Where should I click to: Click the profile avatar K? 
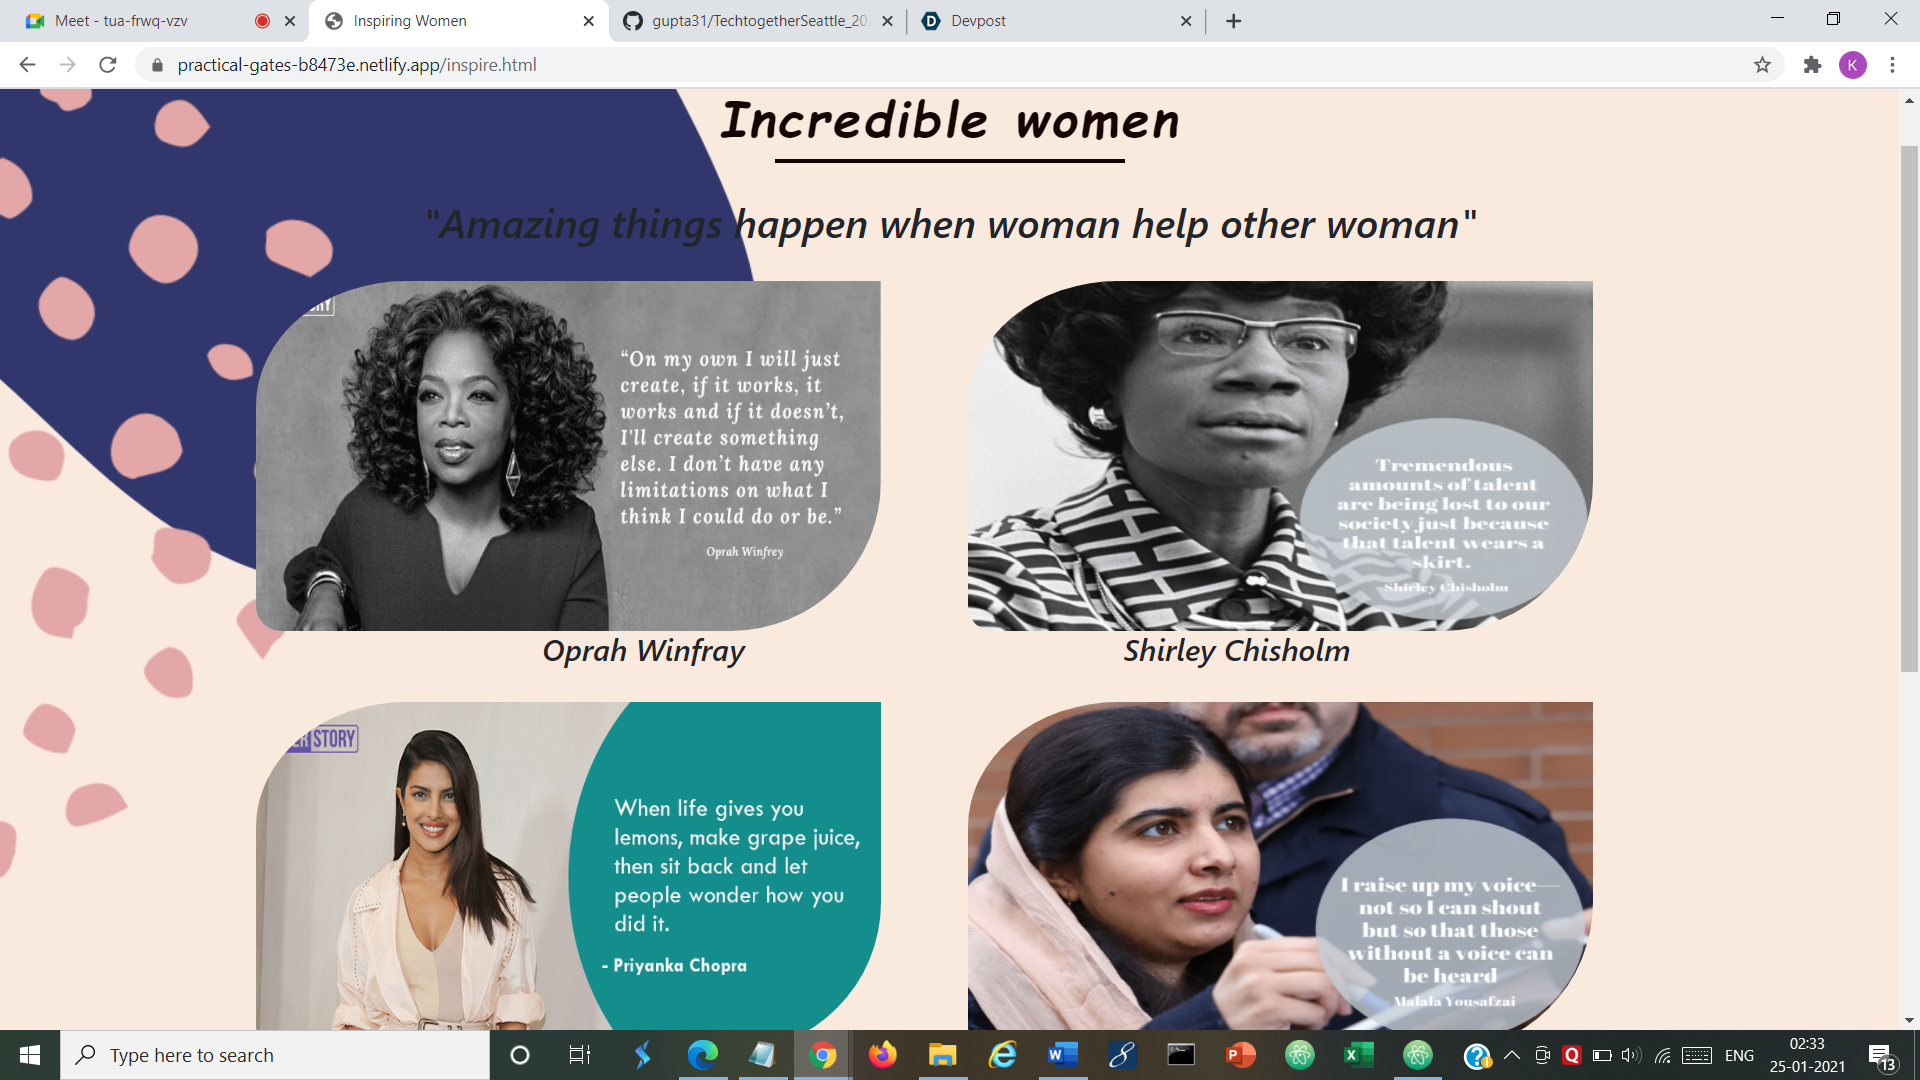click(x=1852, y=65)
